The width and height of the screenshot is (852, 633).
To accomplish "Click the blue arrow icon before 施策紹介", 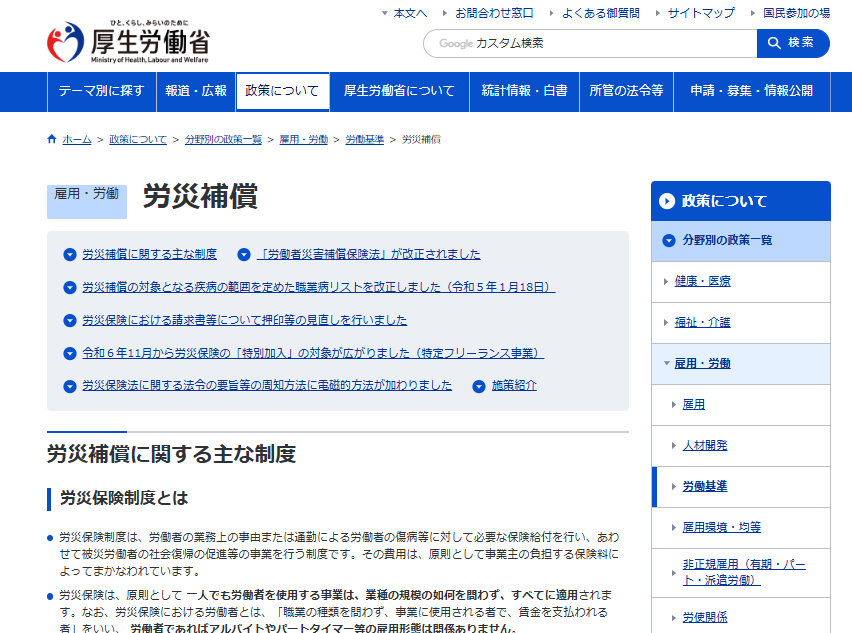I will (x=479, y=386).
